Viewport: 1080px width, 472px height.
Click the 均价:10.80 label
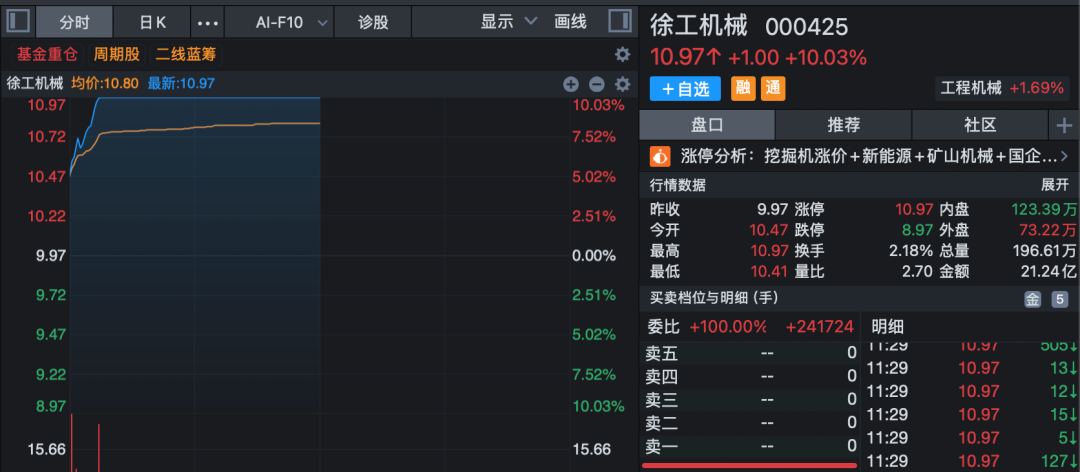pyautogui.click(x=105, y=84)
